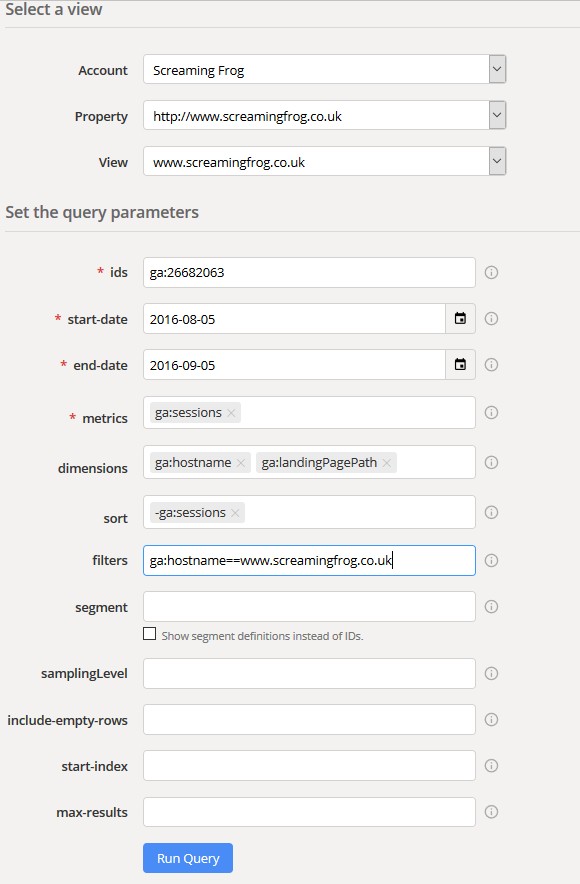Click the info icon next to max-results
Image resolution: width=580 pixels, height=884 pixels.
pyautogui.click(x=492, y=812)
